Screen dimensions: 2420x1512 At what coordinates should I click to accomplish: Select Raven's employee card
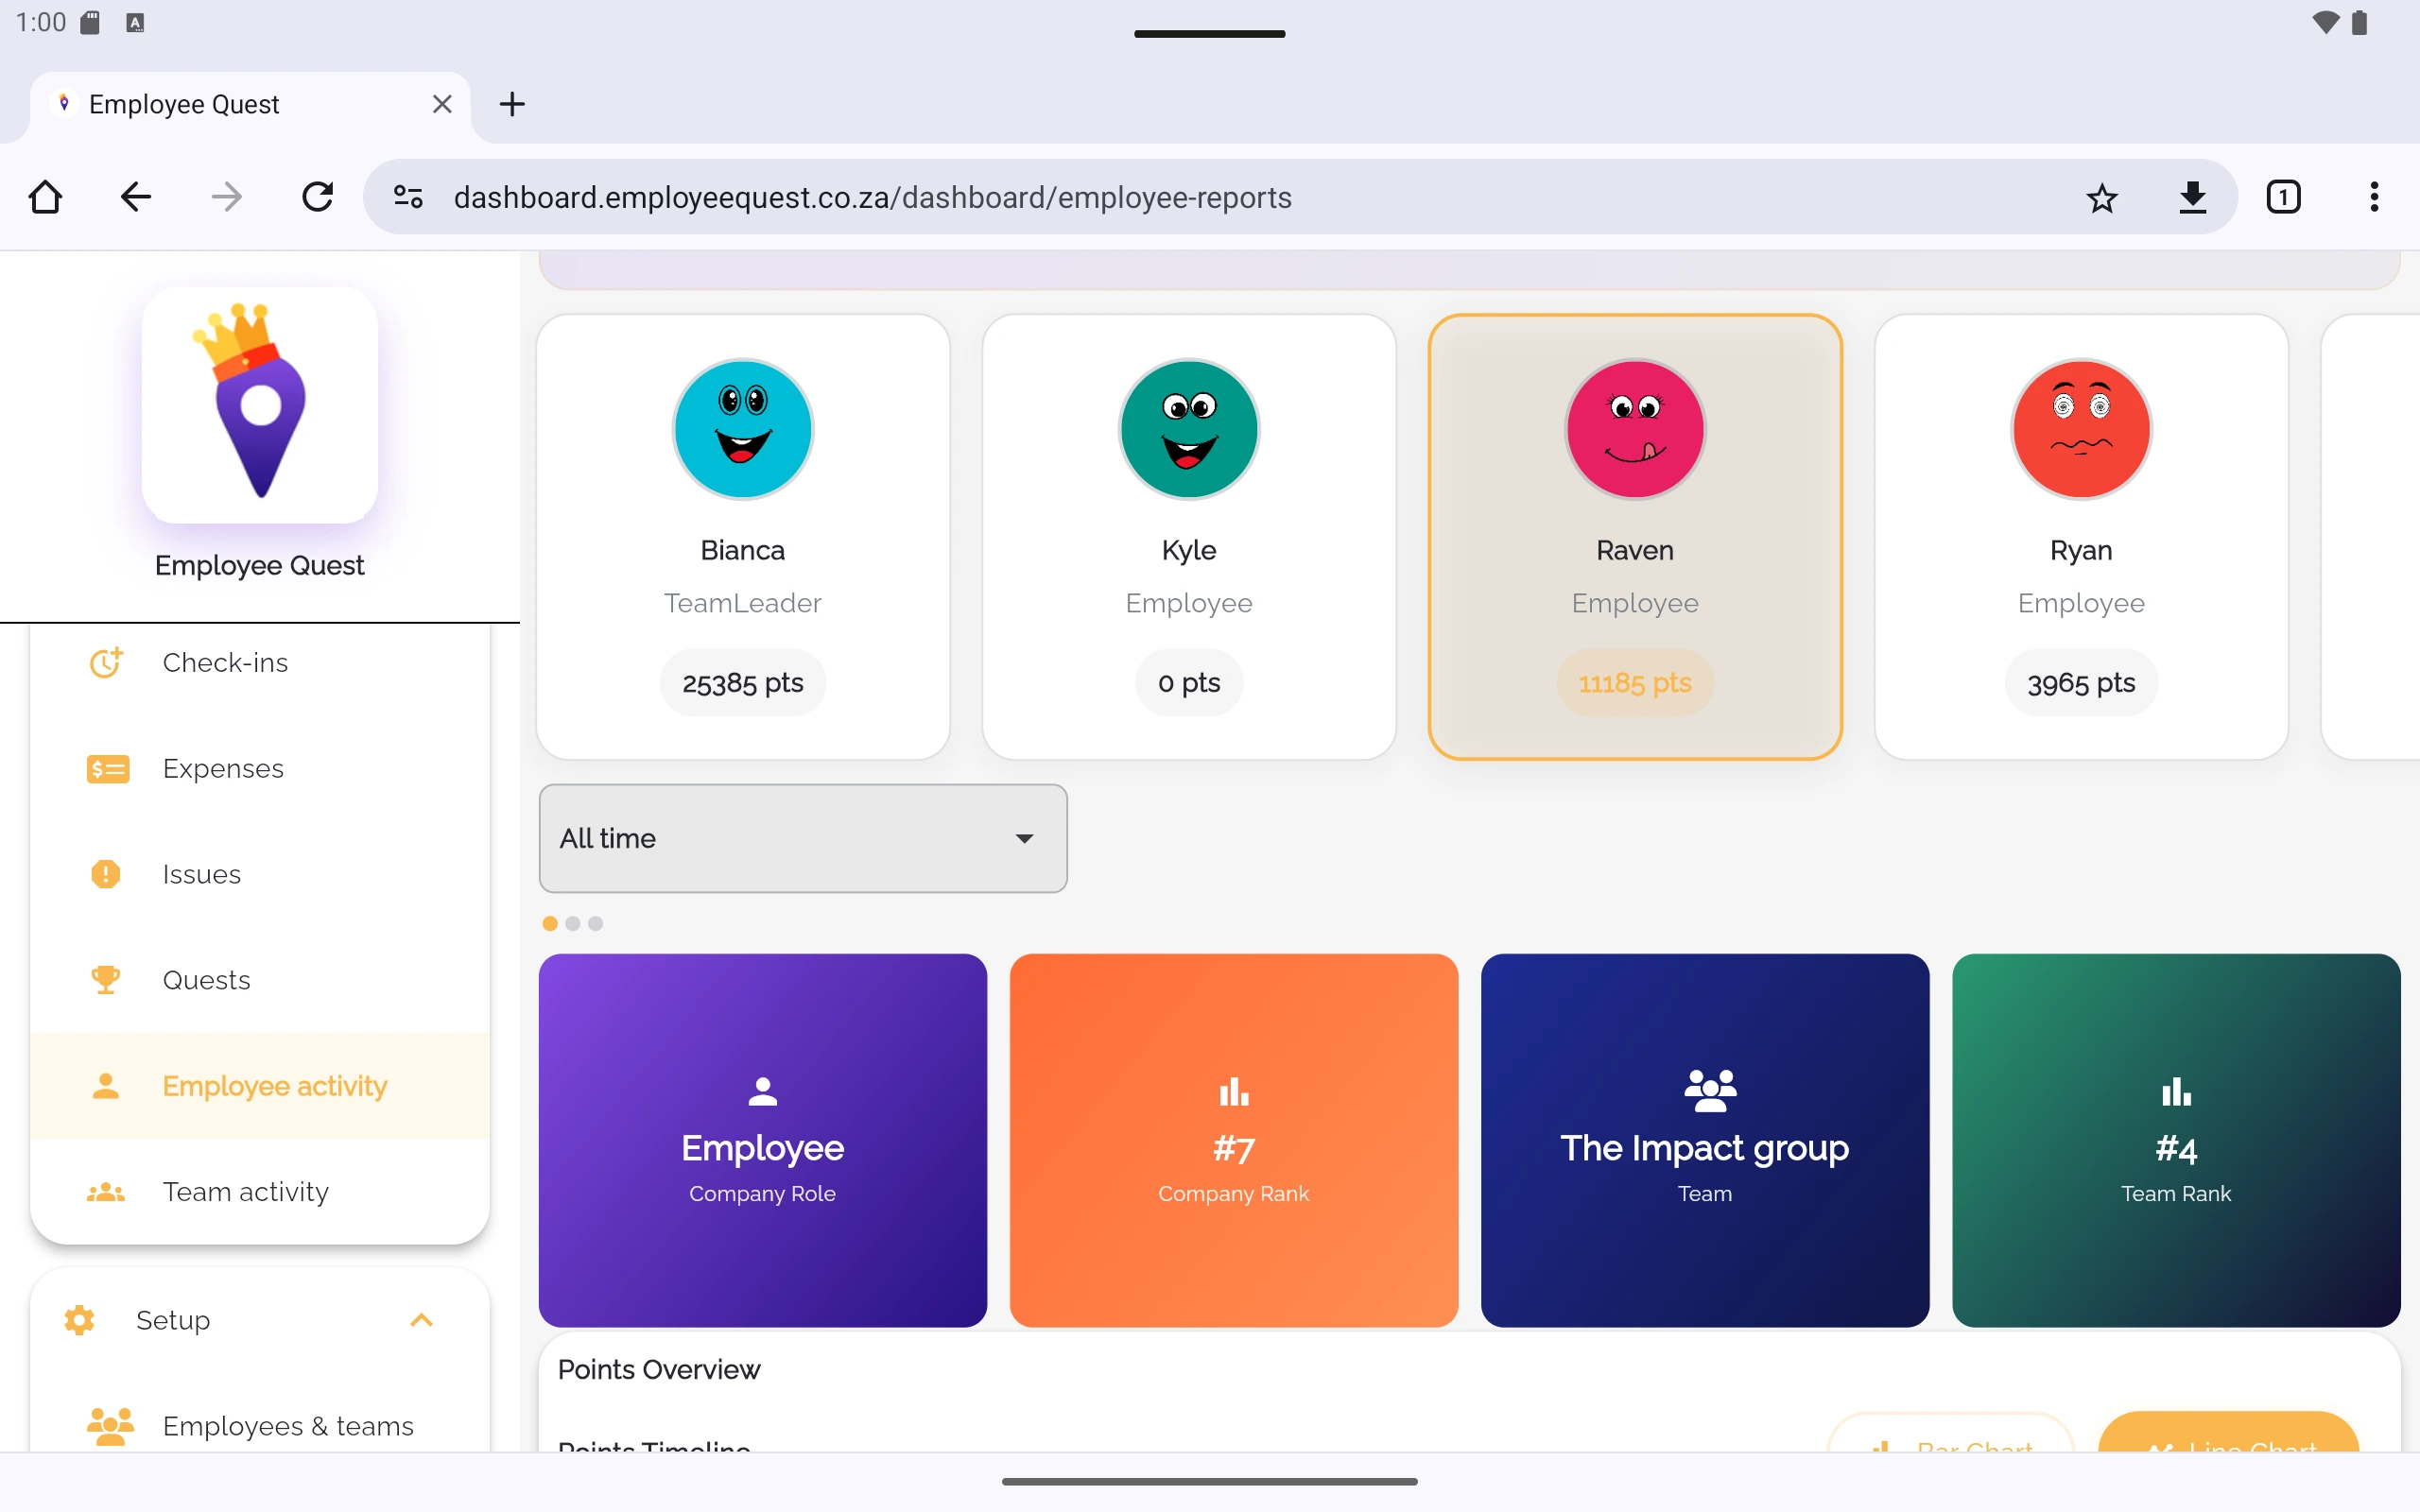point(1634,538)
